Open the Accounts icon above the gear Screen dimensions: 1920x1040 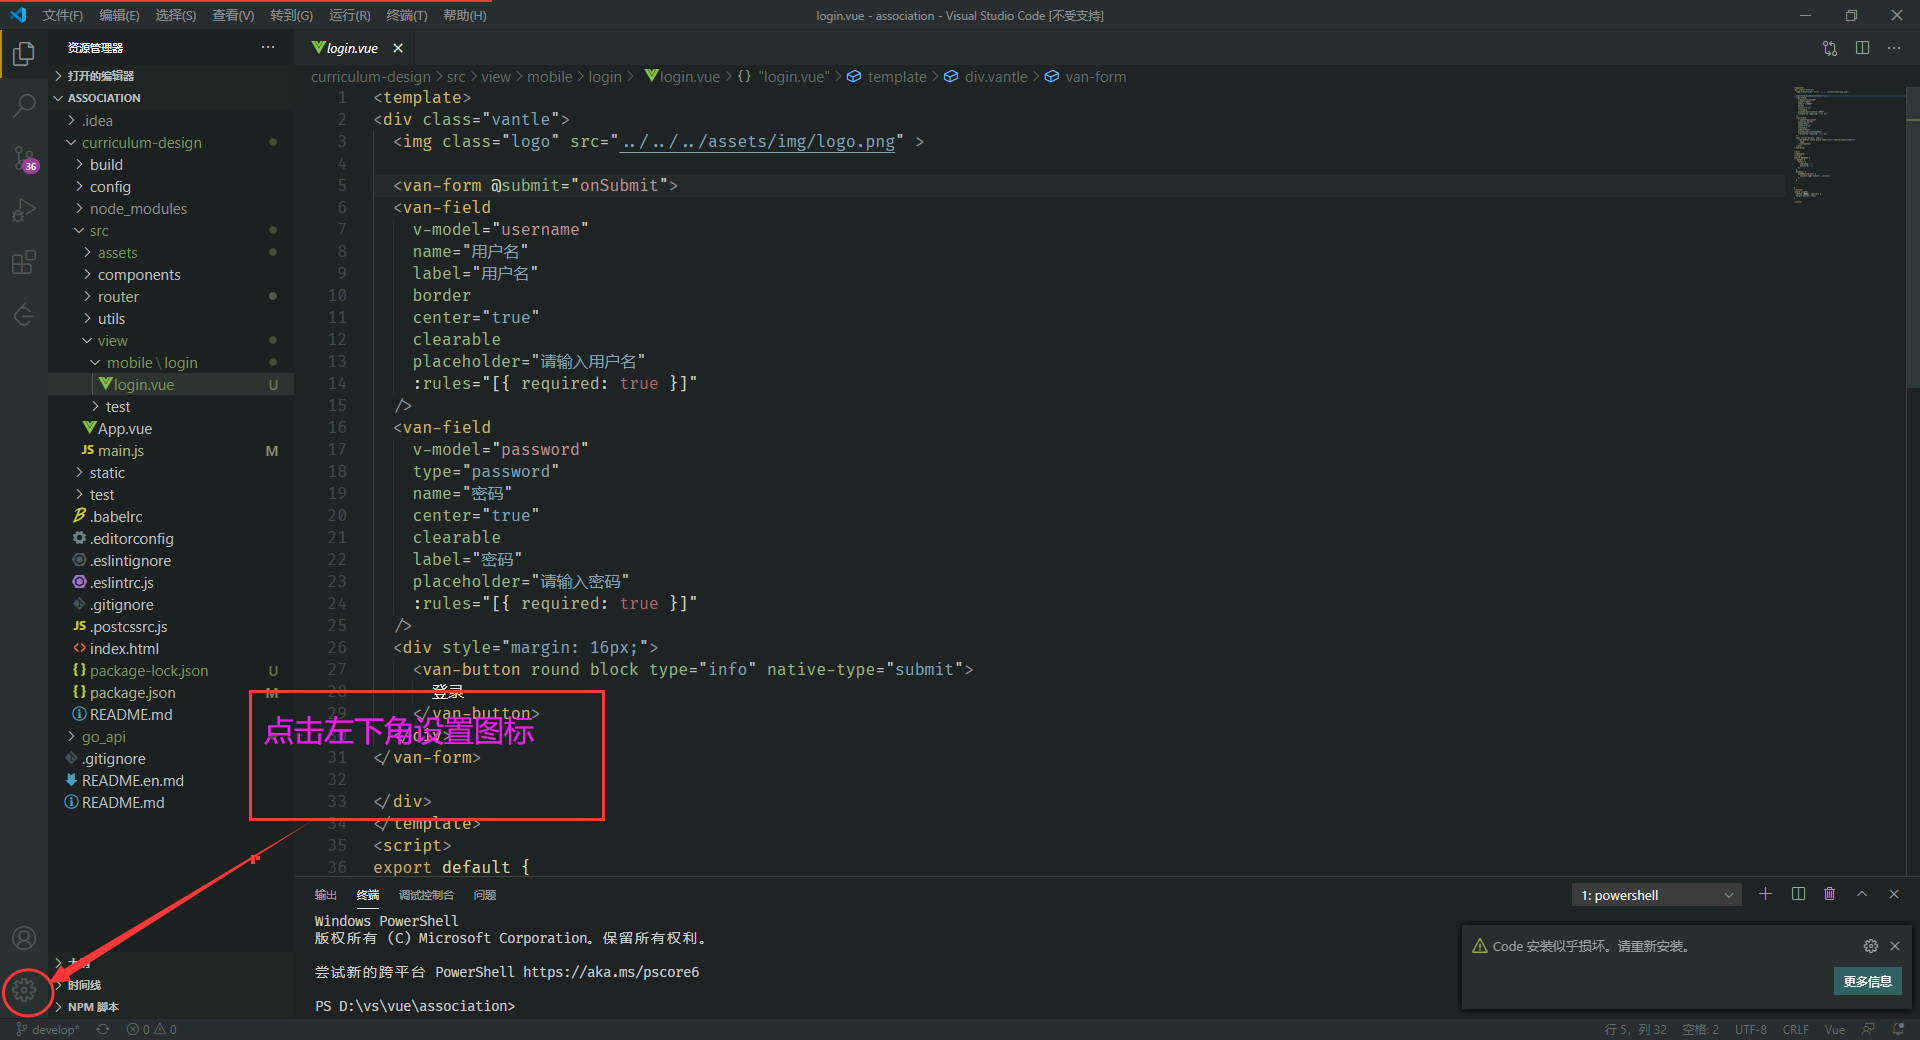(x=24, y=938)
